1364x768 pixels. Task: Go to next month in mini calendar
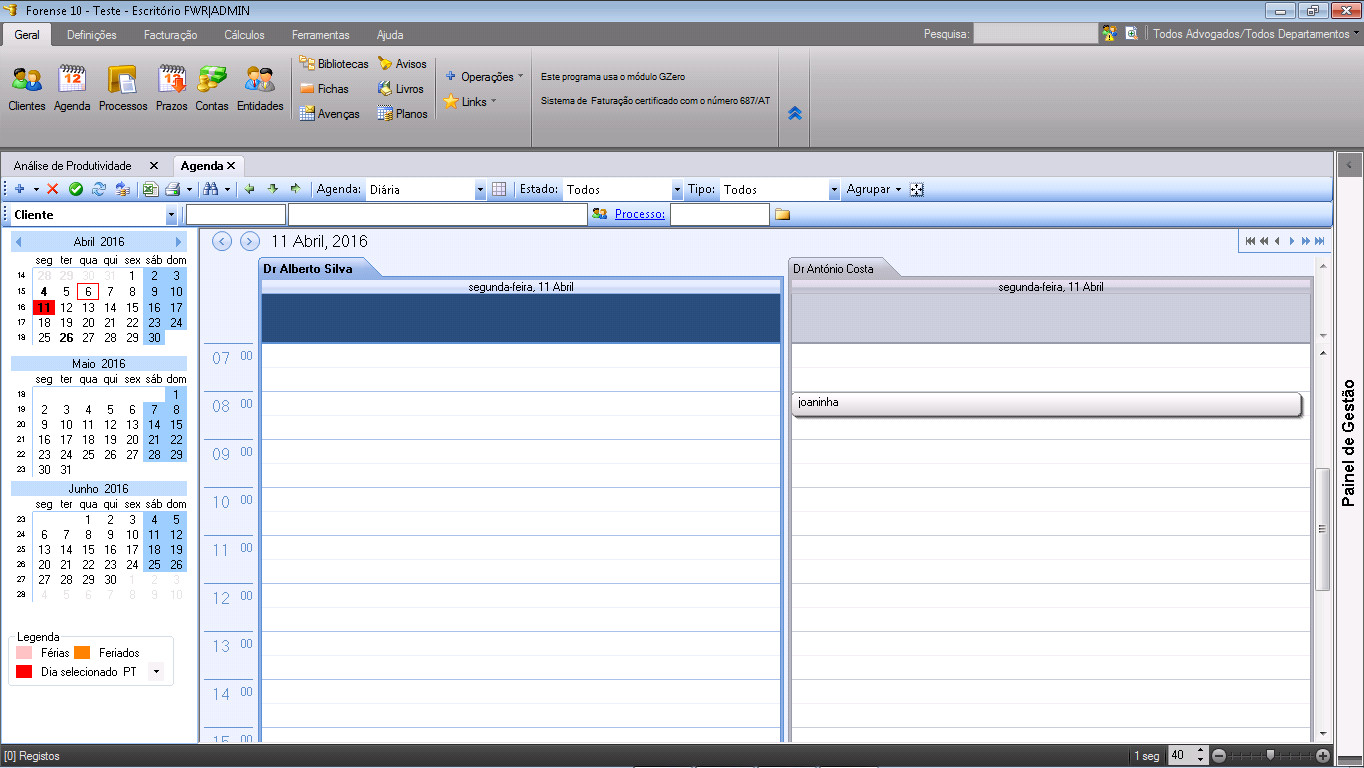coord(179,242)
